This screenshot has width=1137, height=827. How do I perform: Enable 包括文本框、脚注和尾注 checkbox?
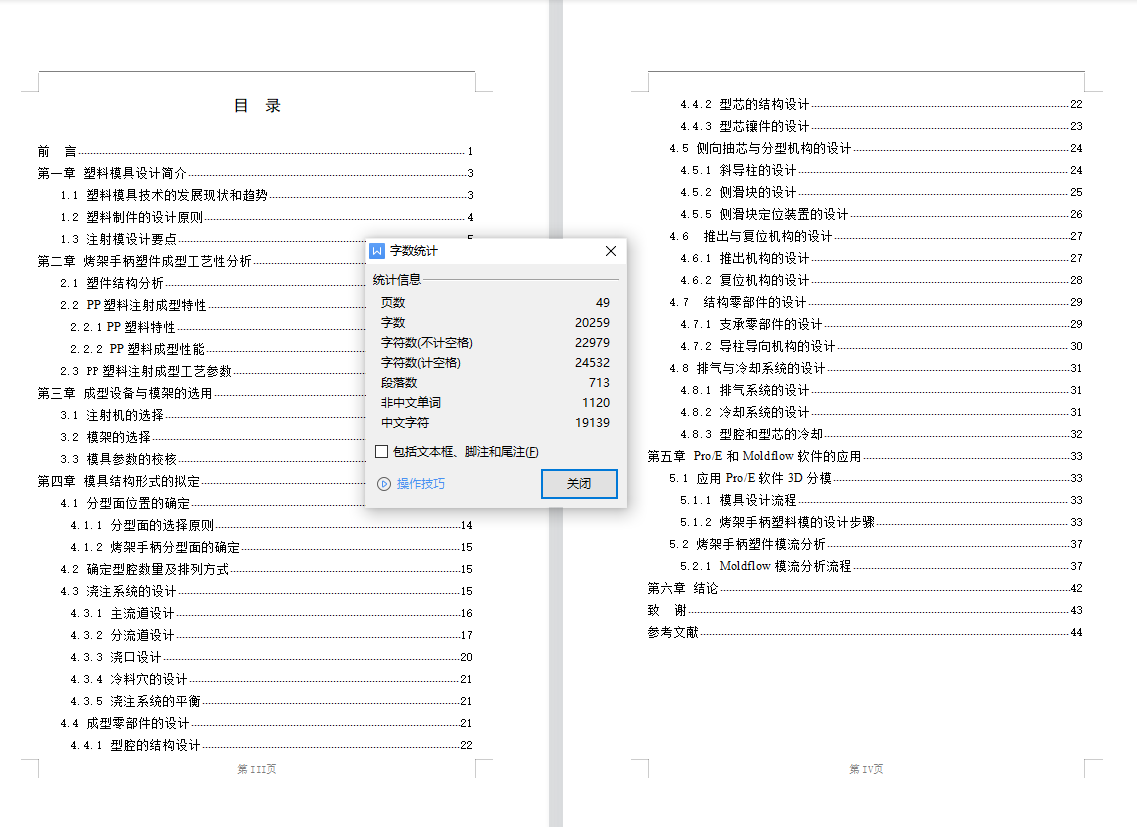click(381, 452)
